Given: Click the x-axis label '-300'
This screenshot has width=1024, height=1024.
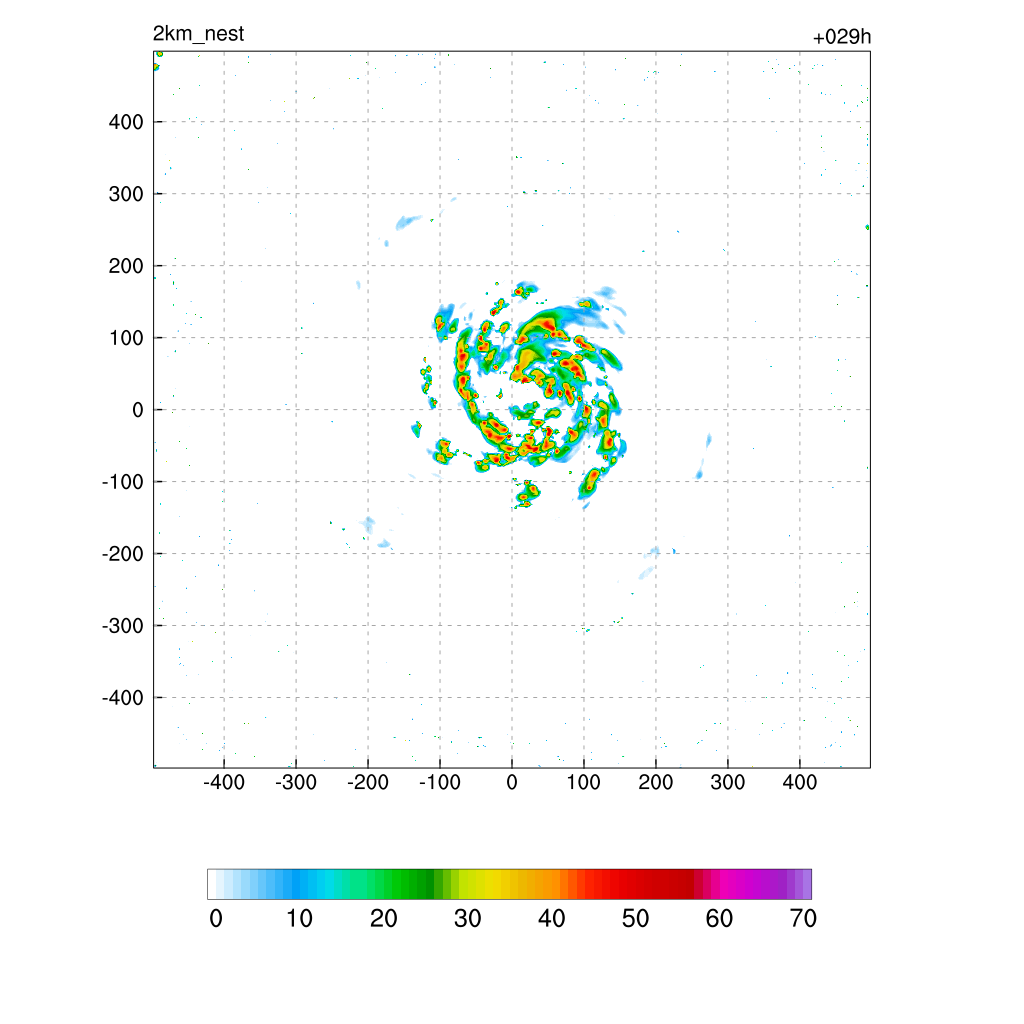Looking at the screenshot, I should pos(296,782).
